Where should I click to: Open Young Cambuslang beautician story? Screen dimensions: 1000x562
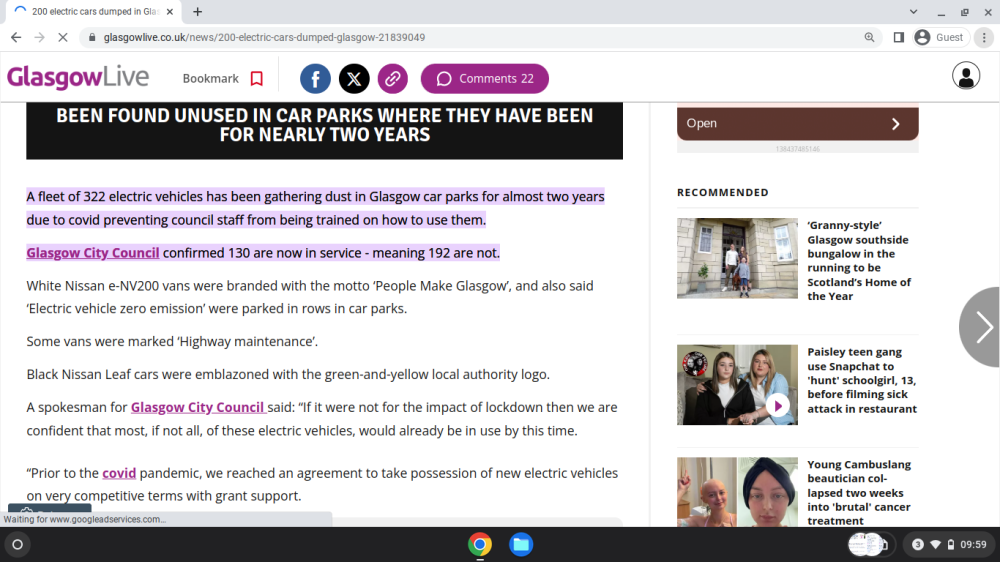pos(858,492)
